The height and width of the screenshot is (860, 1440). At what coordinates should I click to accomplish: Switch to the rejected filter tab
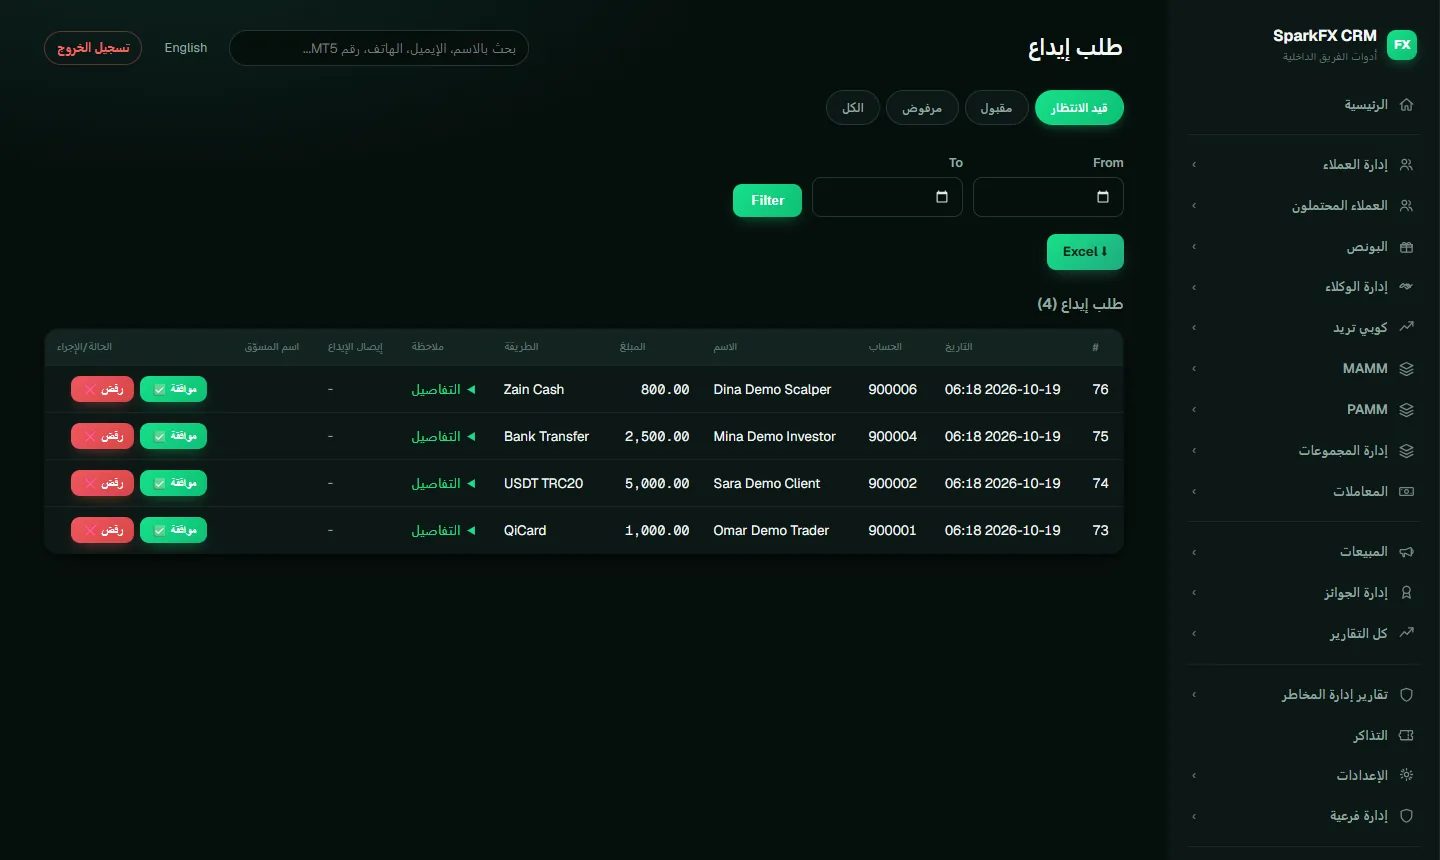click(922, 108)
